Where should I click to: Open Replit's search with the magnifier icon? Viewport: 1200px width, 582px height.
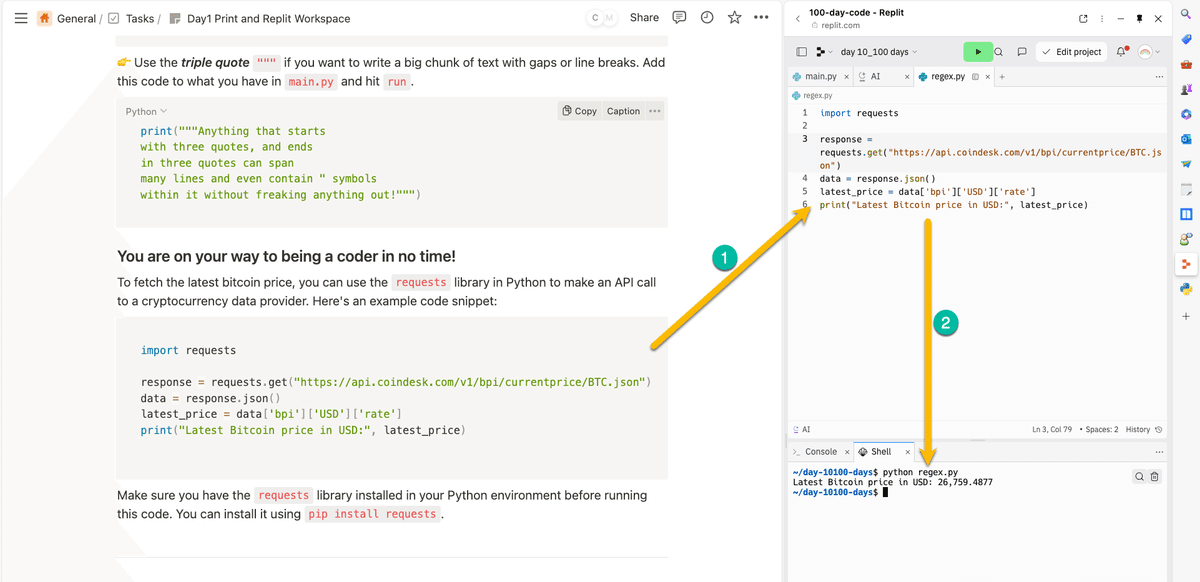[997, 51]
